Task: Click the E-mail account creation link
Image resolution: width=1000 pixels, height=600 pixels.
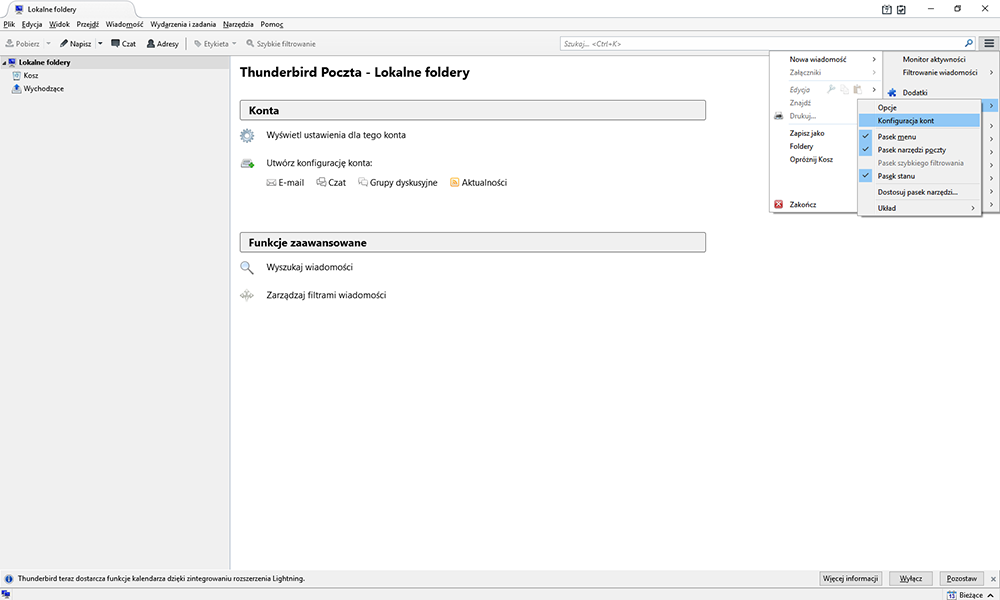Action: pyautogui.click(x=285, y=182)
